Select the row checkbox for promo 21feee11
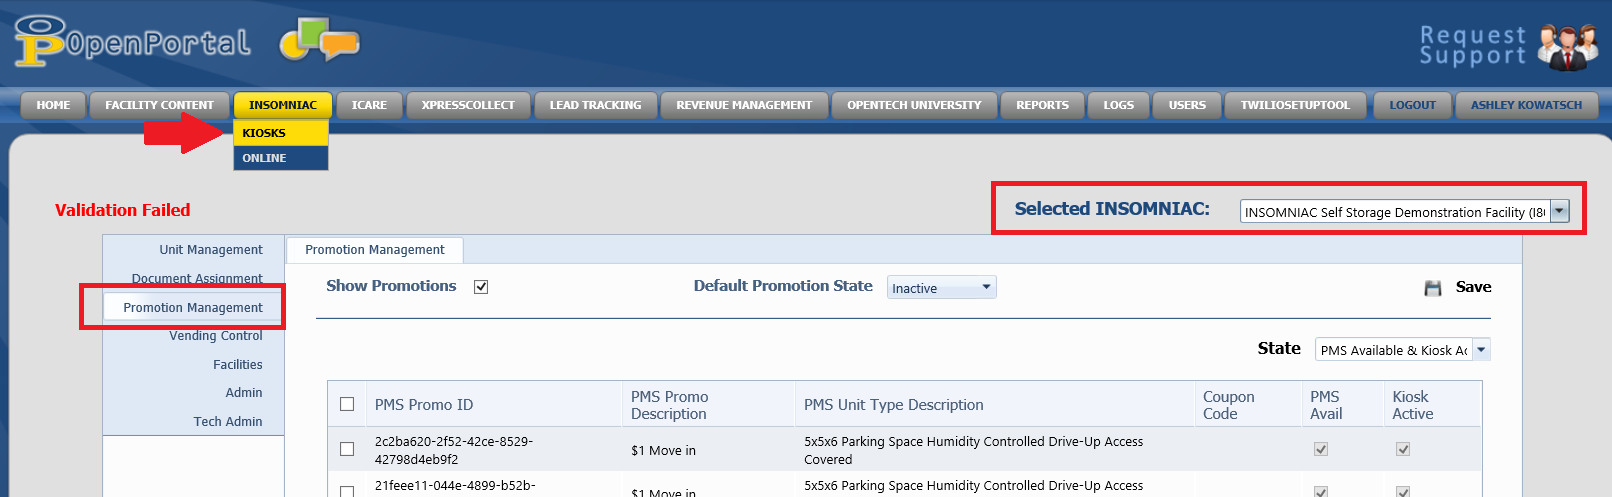Viewport: 1612px width, 497px height. [x=347, y=491]
